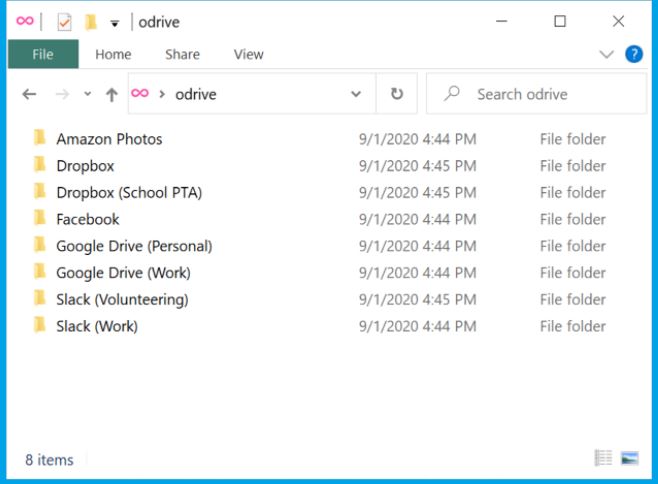658x484 pixels.
Task: Go forward with the right arrow
Action: pos(63,94)
